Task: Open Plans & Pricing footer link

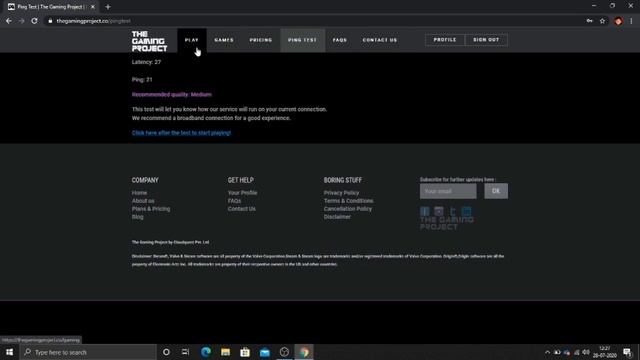Action: [151, 209]
